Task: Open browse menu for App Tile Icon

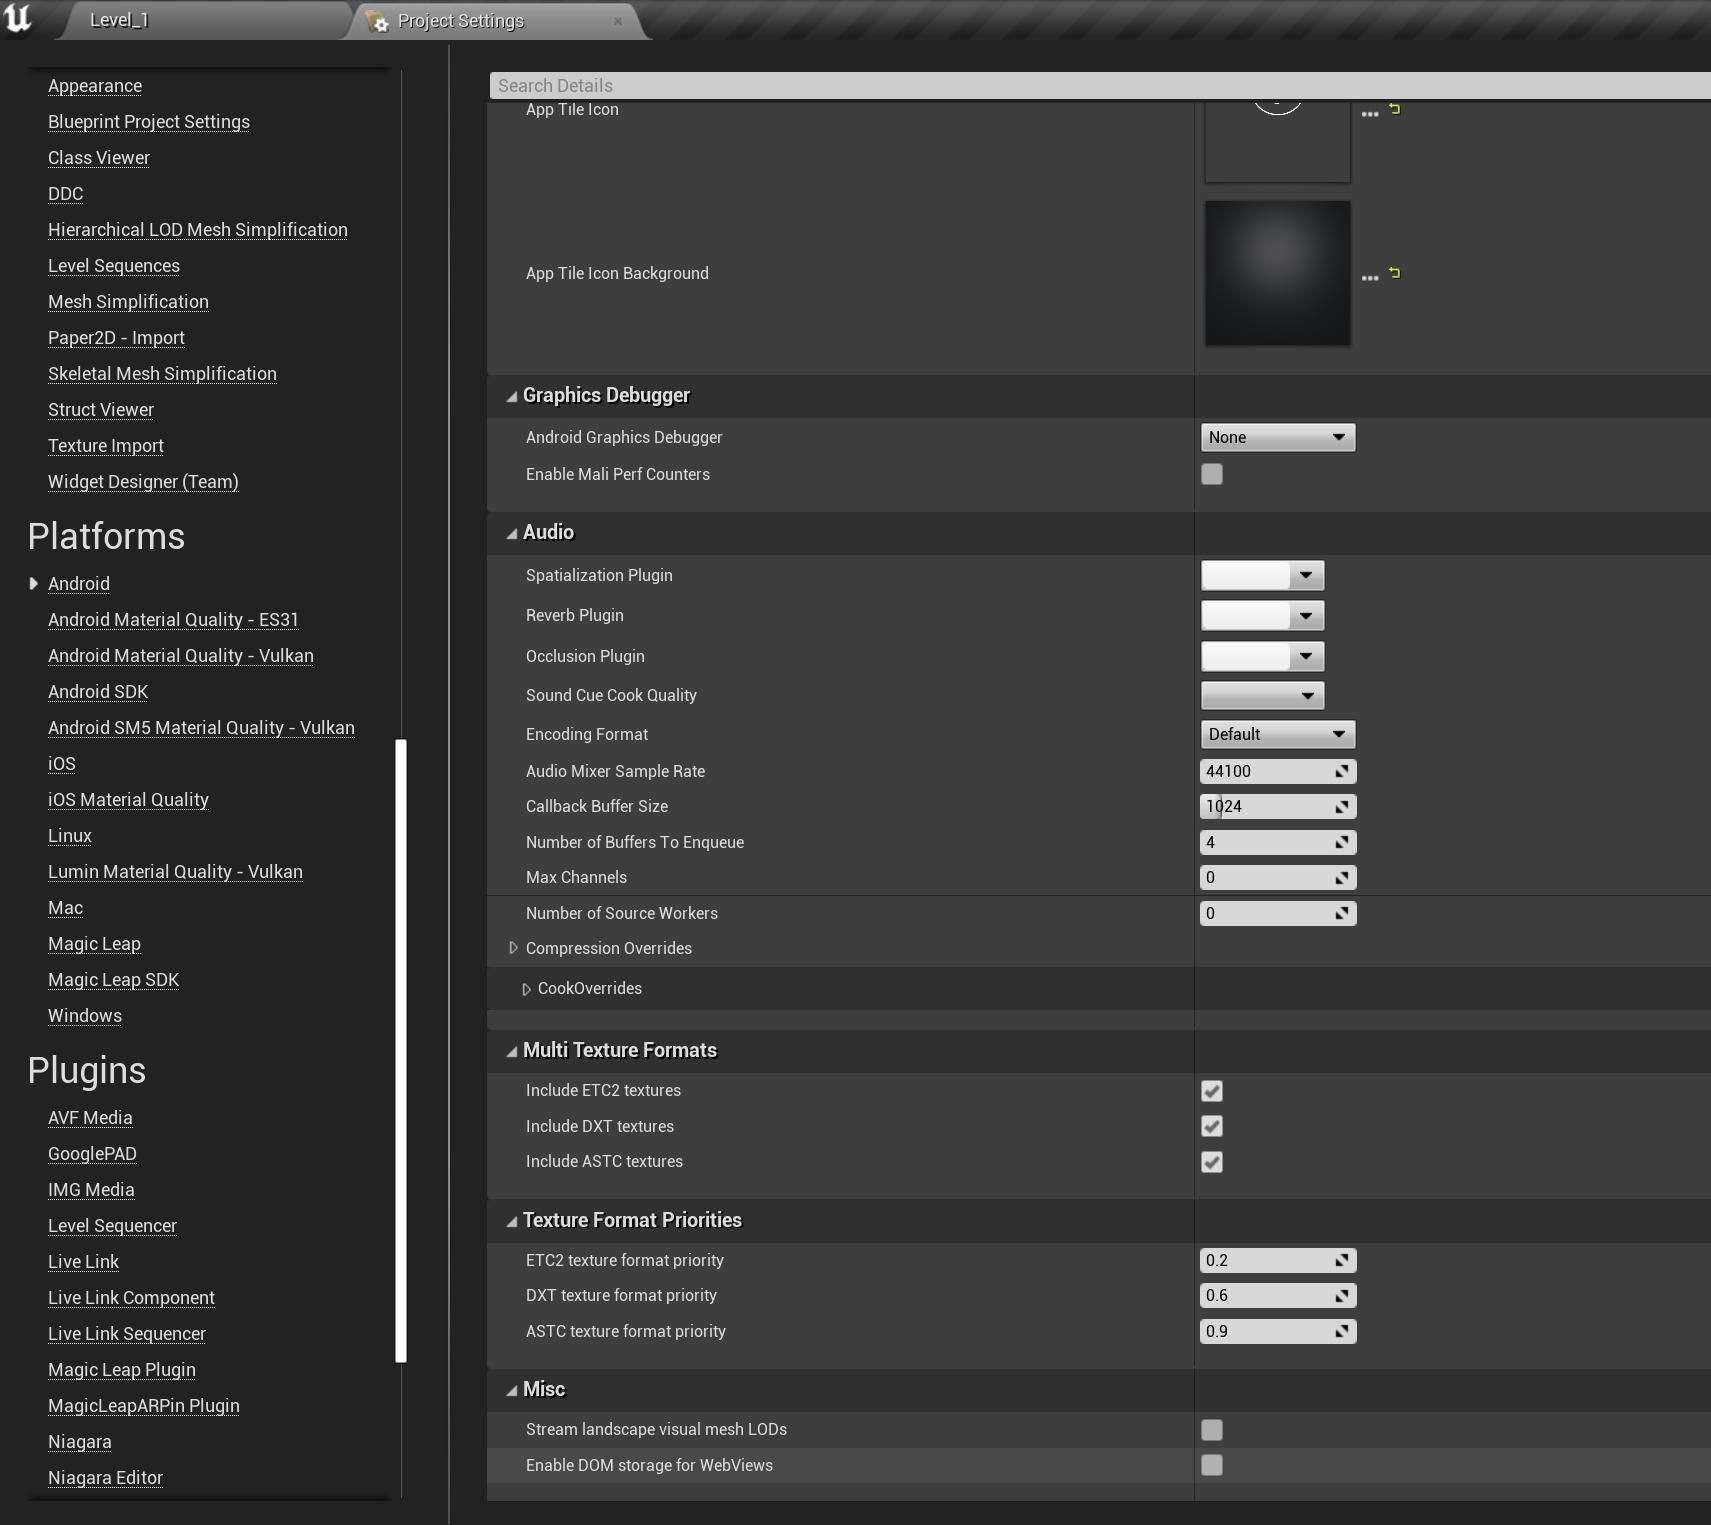Action: coord(1370,113)
